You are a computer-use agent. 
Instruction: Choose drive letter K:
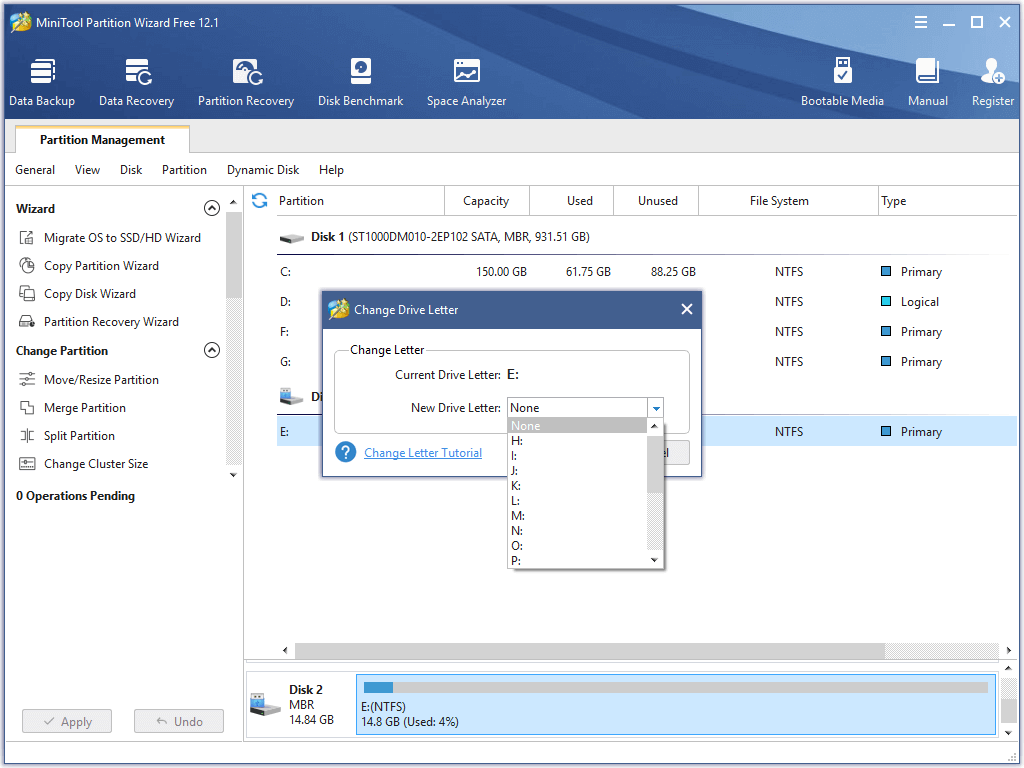tap(577, 486)
